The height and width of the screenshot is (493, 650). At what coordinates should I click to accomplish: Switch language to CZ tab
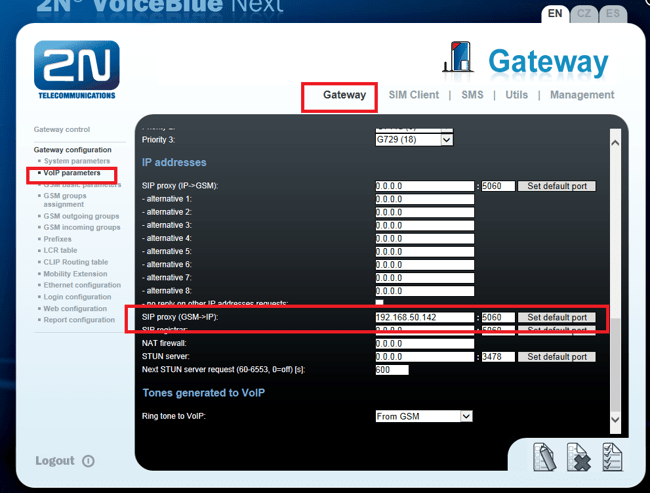click(x=584, y=14)
